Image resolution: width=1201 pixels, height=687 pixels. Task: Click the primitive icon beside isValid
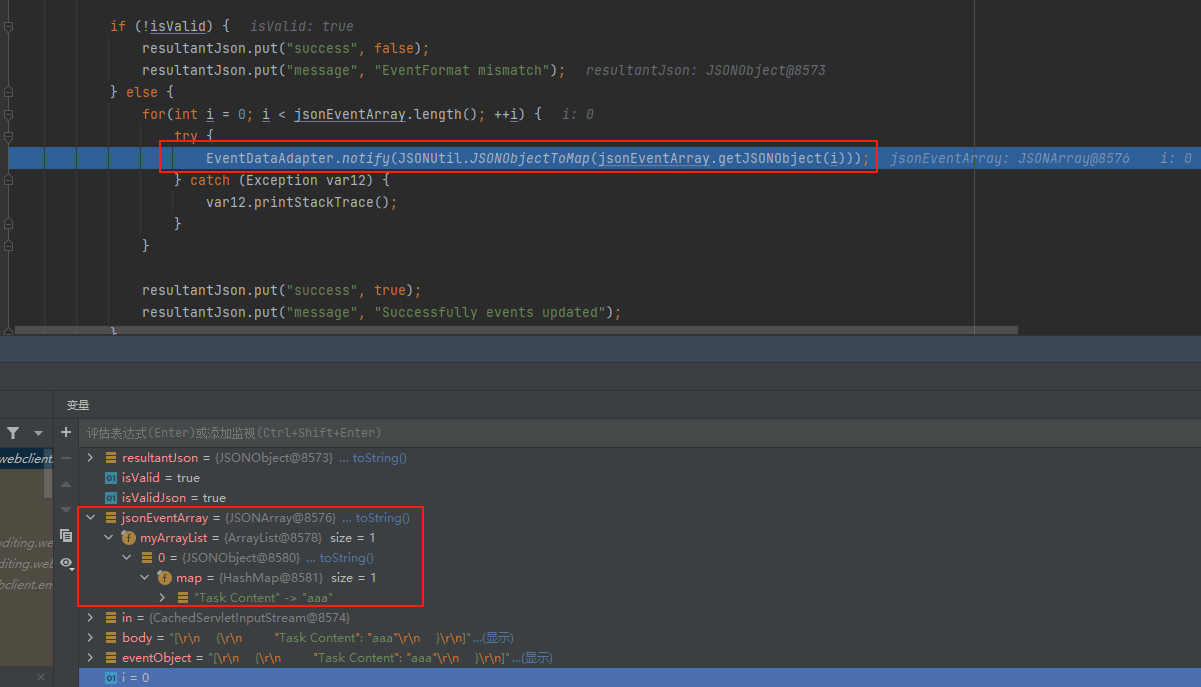pyautogui.click(x=111, y=478)
